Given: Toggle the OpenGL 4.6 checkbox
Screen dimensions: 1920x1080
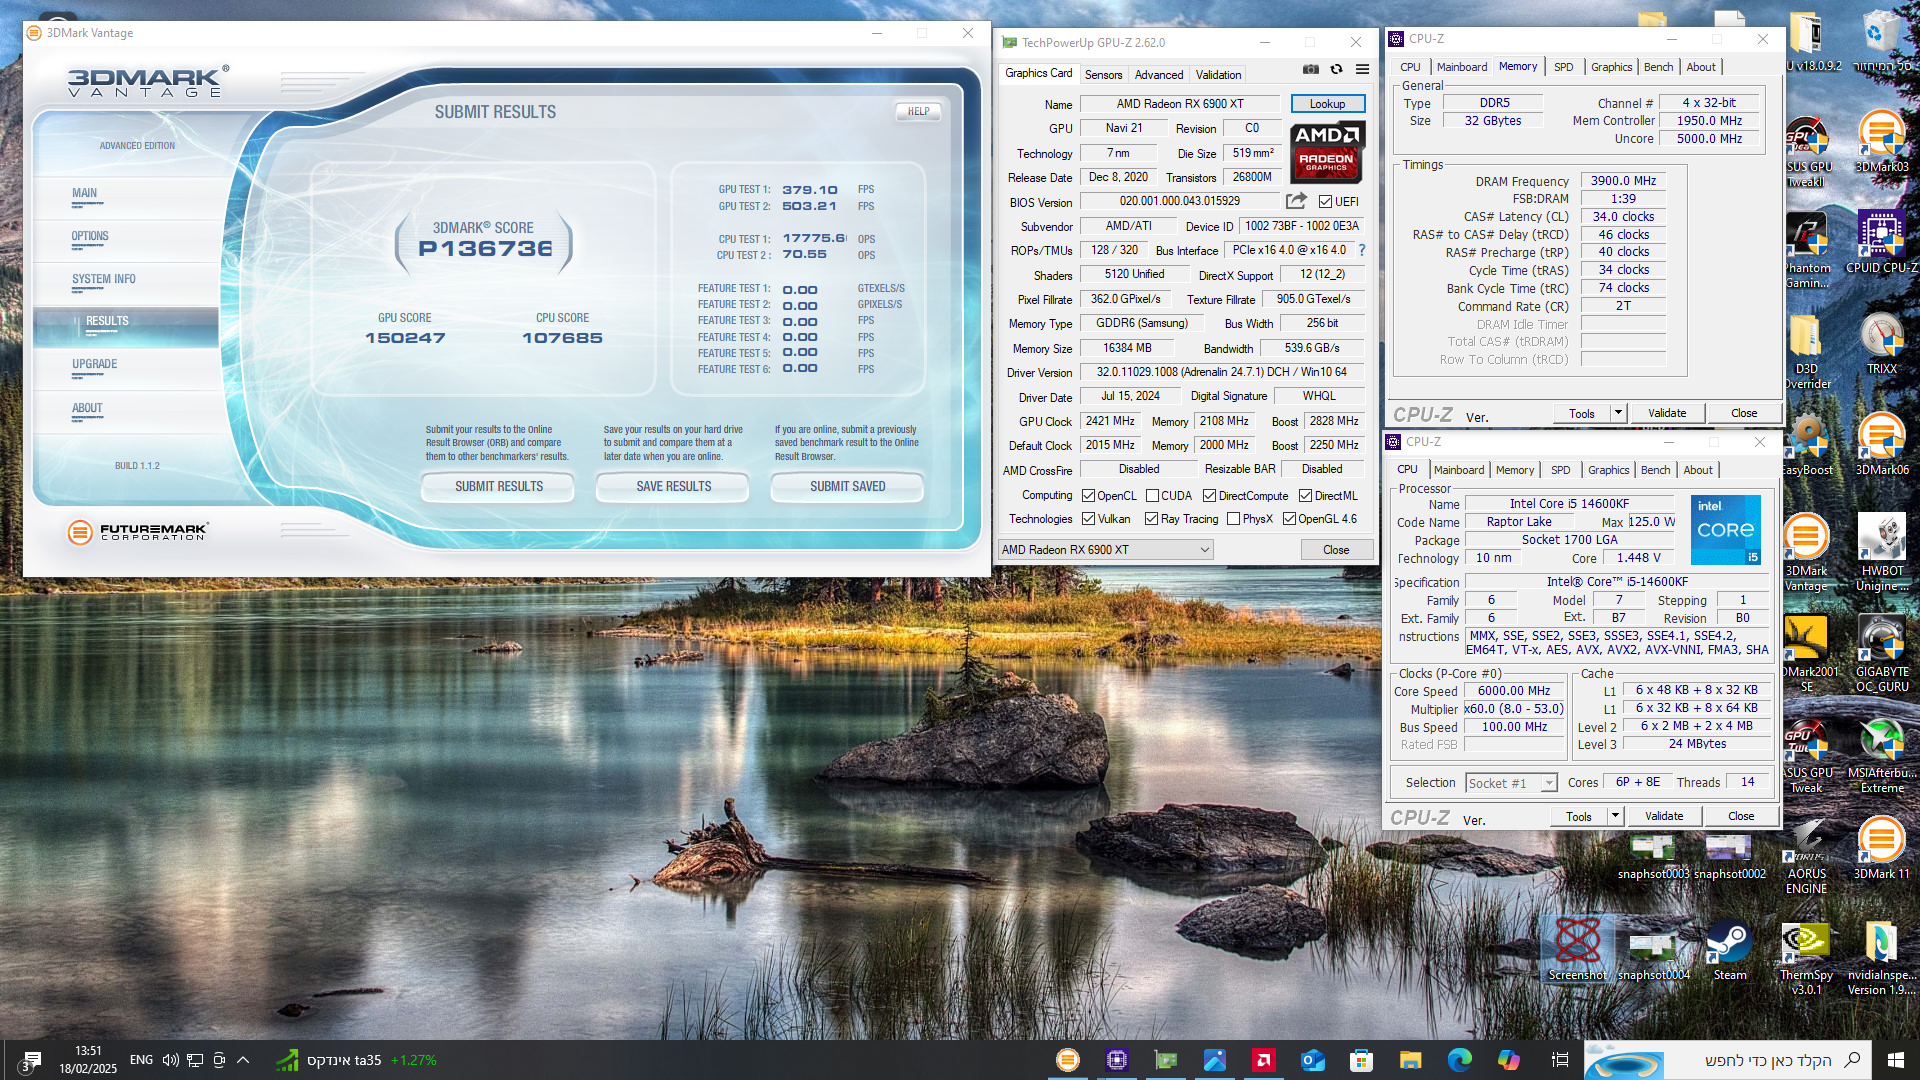Looking at the screenshot, I should [1290, 519].
